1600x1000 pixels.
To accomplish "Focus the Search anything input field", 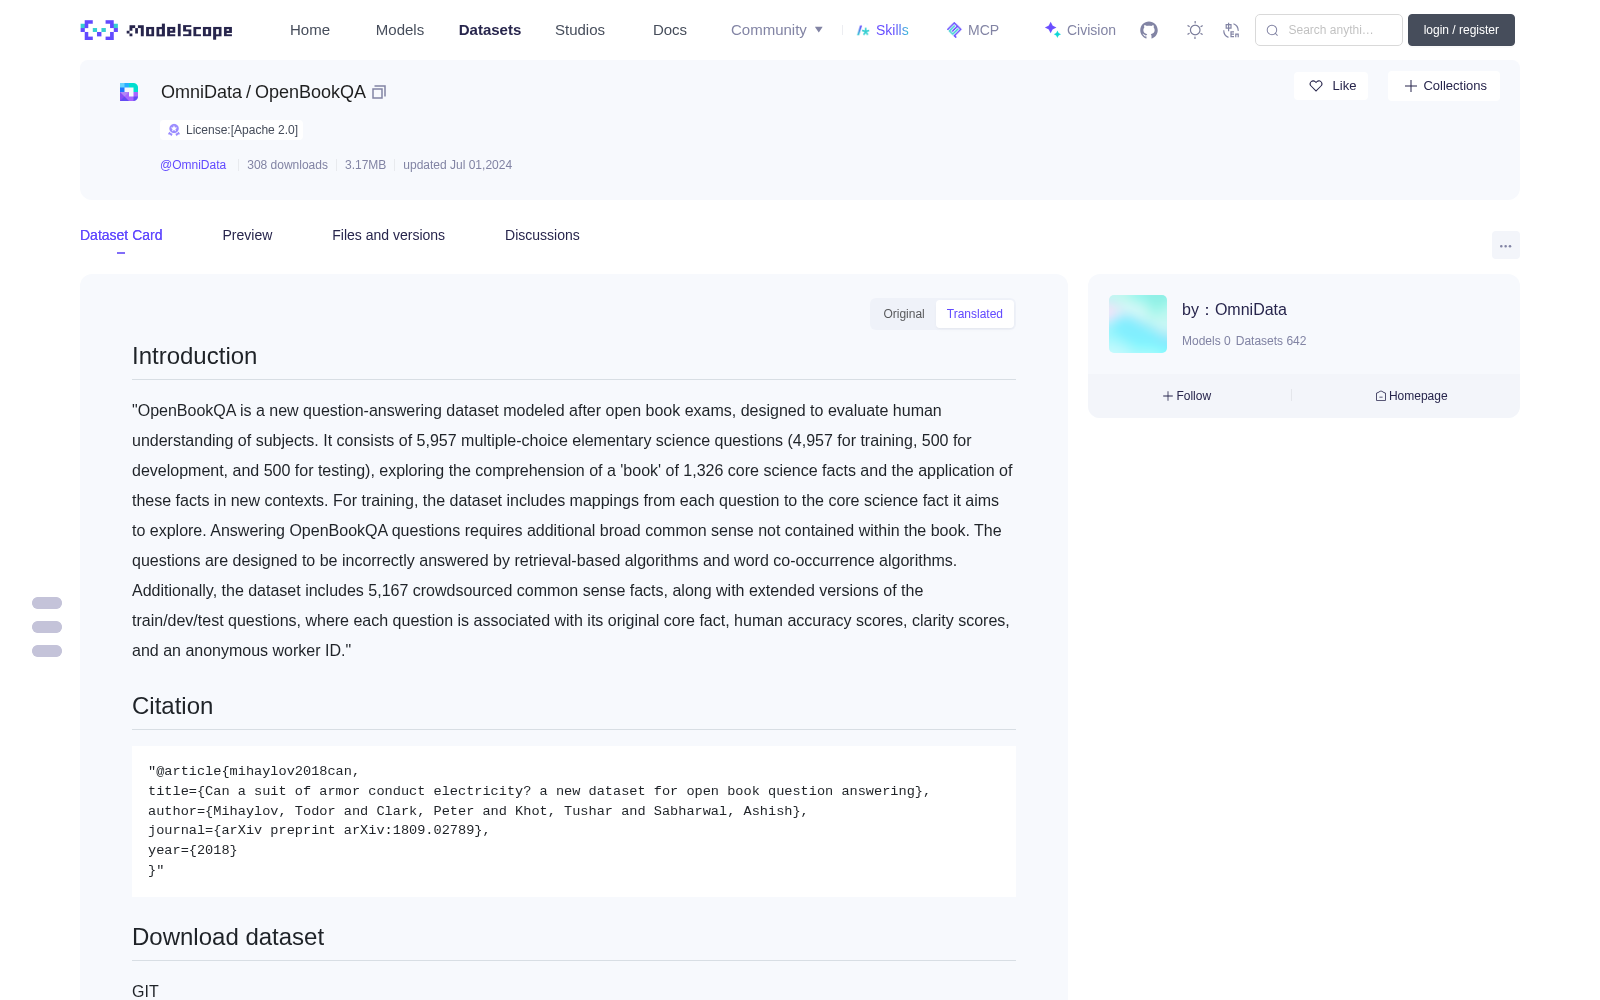I will tap(1329, 30).
